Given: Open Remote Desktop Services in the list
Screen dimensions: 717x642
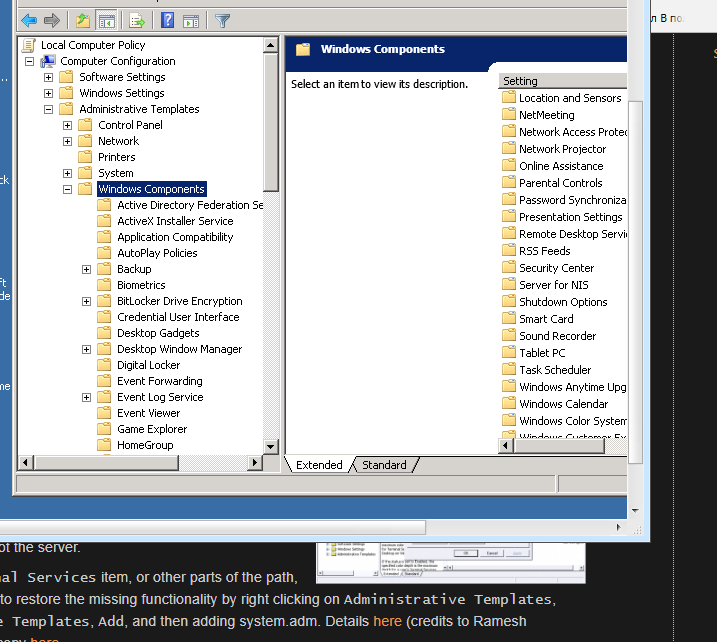Looking at the screenshot, I should pyautogui.click(x=573, y=234).
